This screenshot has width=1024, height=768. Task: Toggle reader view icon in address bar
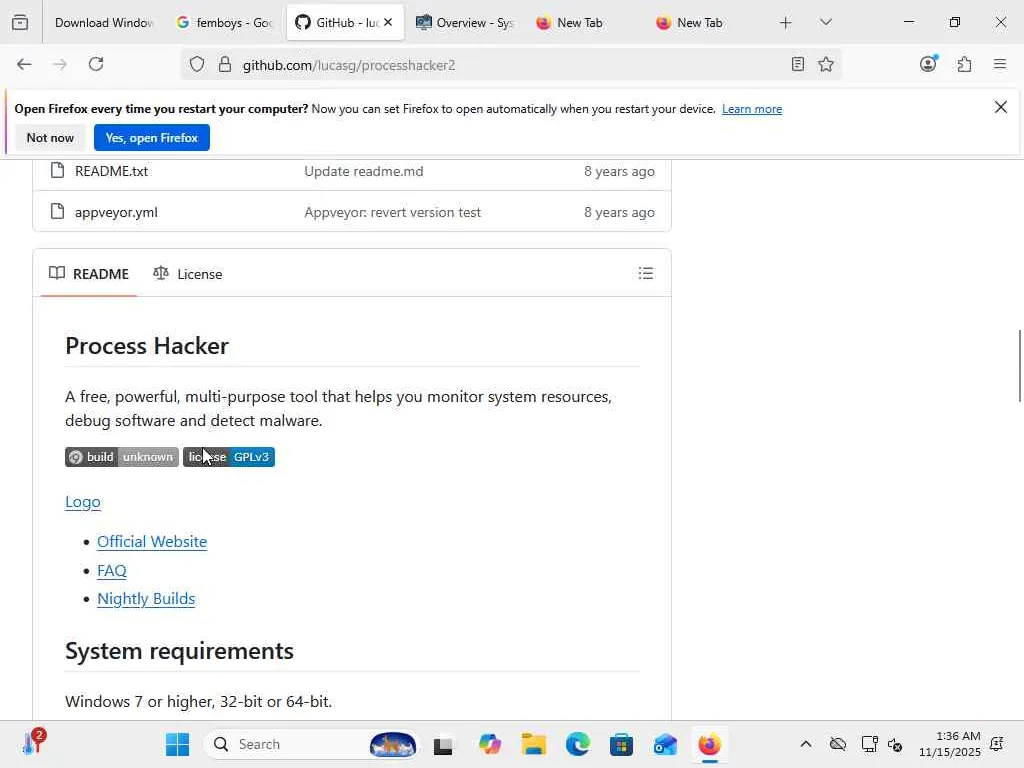click(797, 64)
